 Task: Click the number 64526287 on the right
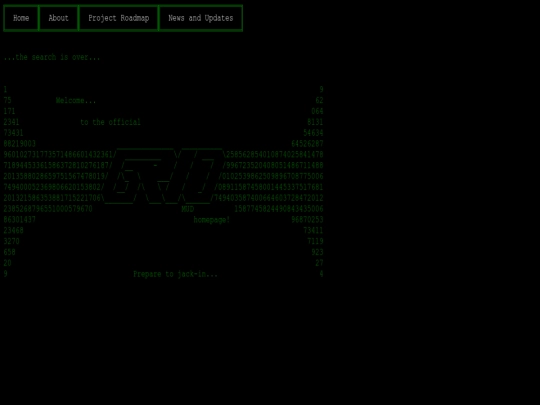click(x=307, y=144)
